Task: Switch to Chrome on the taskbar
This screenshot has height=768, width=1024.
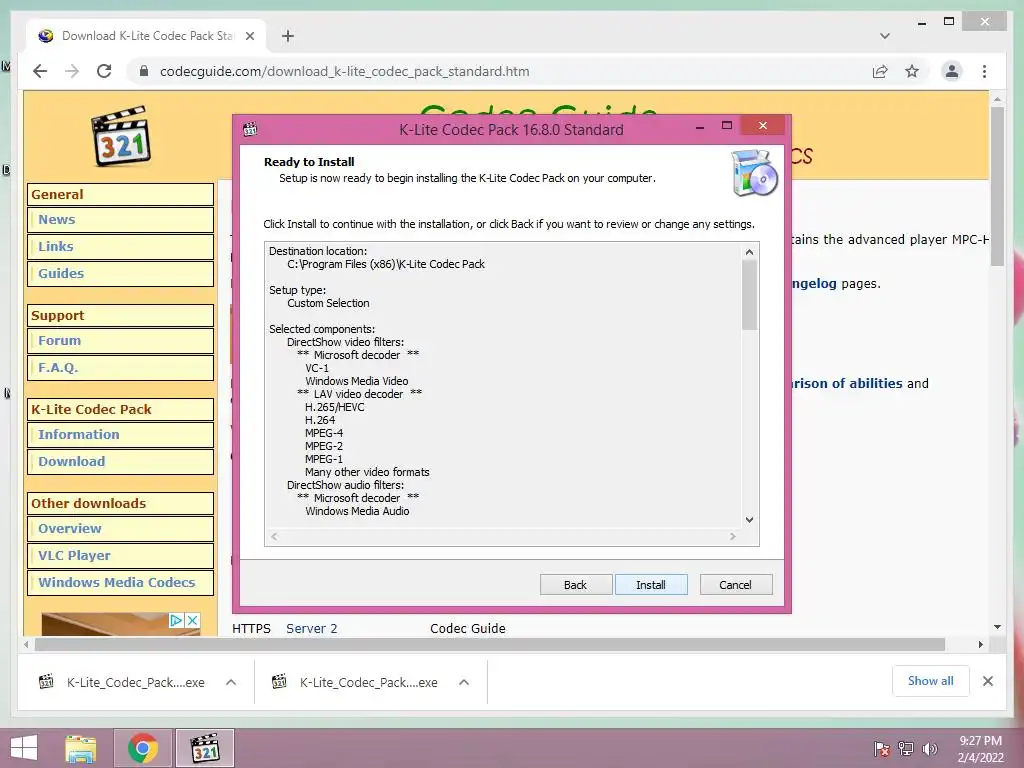Action: click(142, 748)
